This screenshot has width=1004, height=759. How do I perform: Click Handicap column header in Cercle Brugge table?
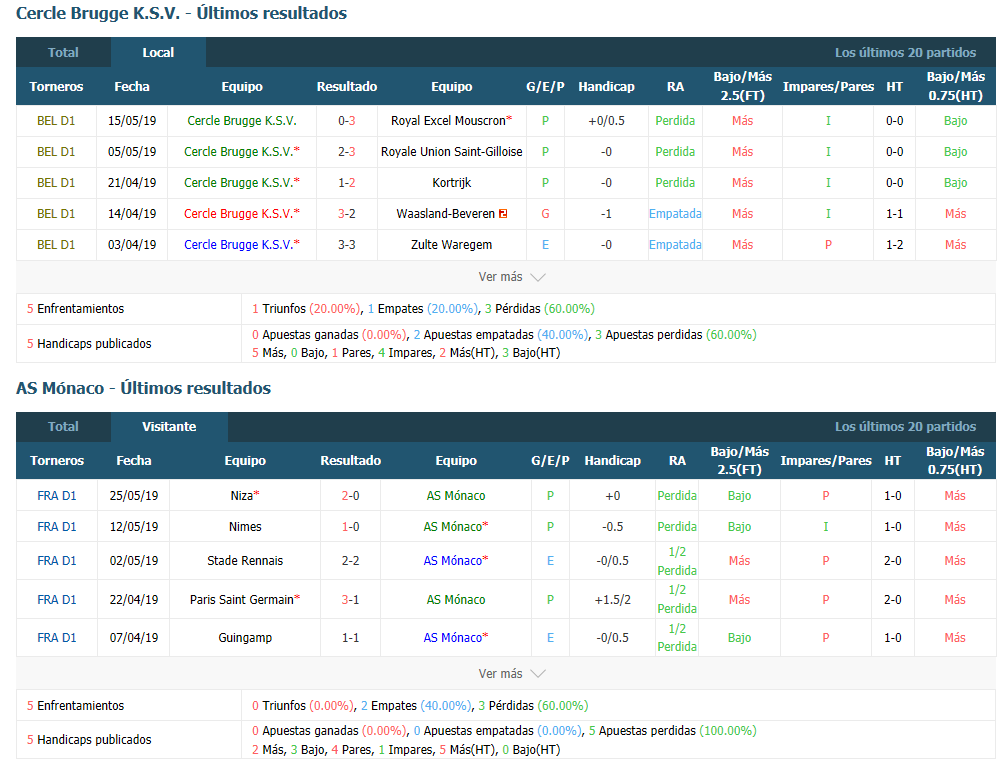(x=606, y=86)
